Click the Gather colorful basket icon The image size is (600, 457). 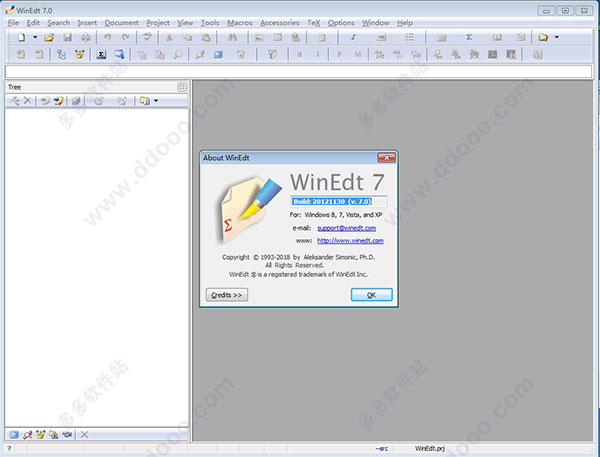point(80,55)
